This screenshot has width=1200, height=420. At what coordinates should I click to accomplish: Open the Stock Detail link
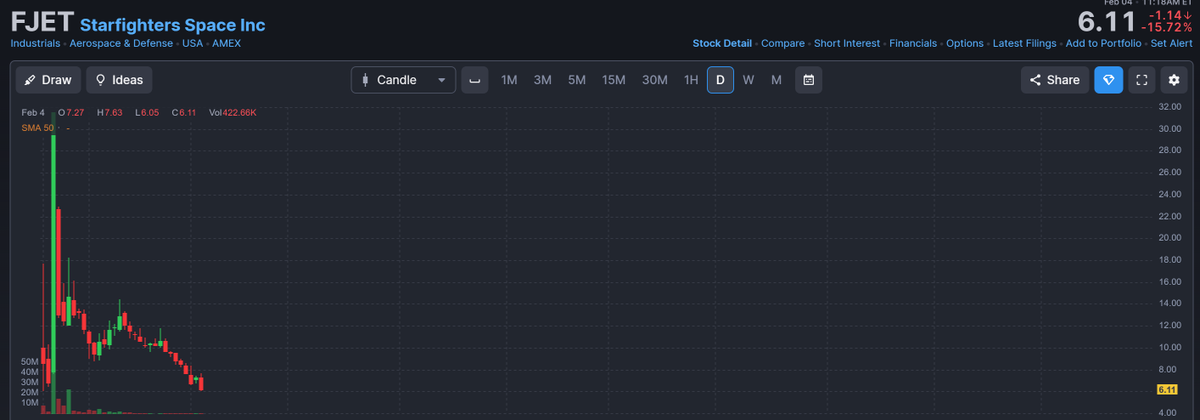pyautogui.click(x=722, y=44)
